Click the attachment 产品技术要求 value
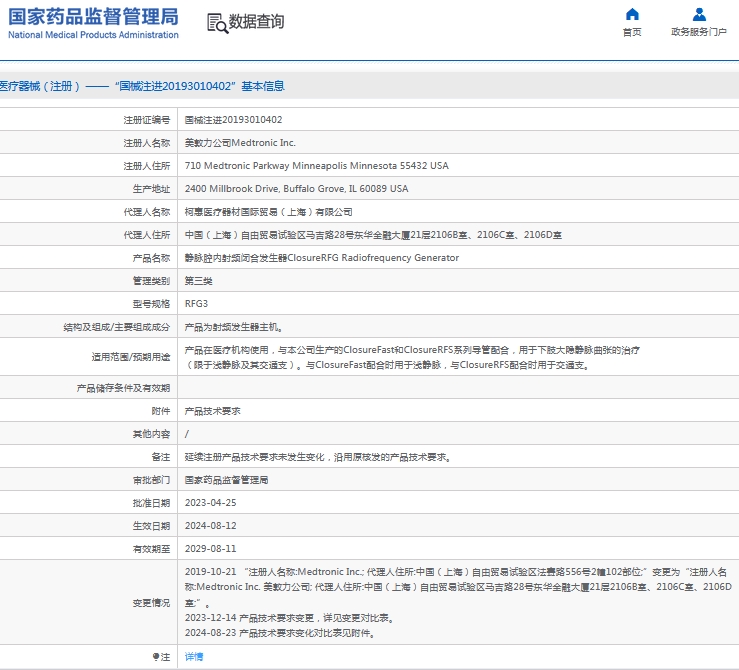Viewport: 739px width, 670px height. (213, 411)
